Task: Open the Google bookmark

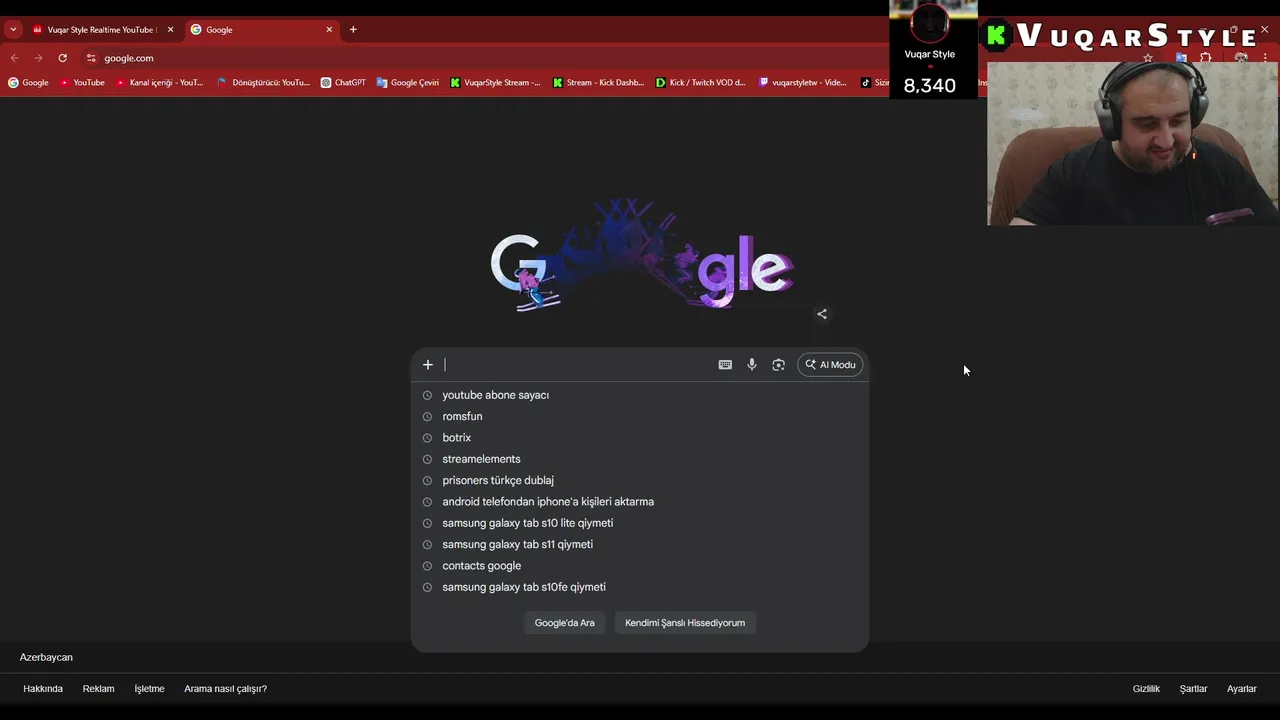Action: (x=28, y=83)
